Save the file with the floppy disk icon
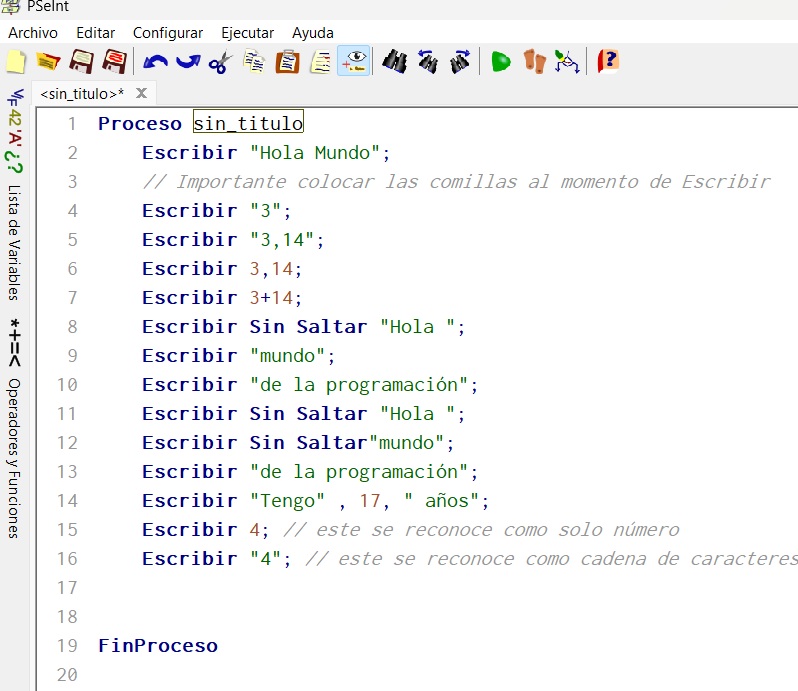 (x=81, y=62)
